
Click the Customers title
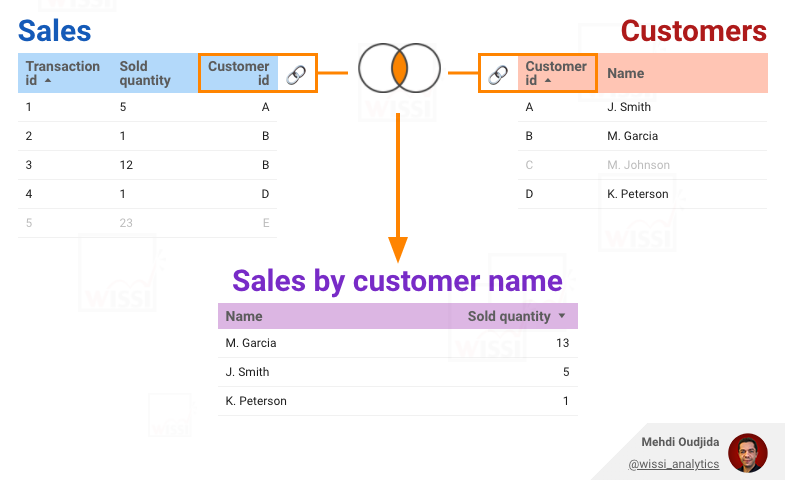tap(693, 31)
